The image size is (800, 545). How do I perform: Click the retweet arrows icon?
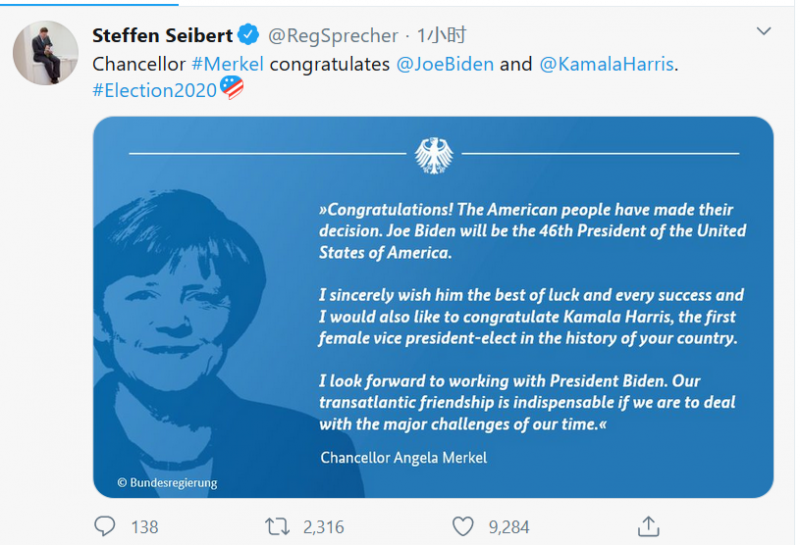277,527
